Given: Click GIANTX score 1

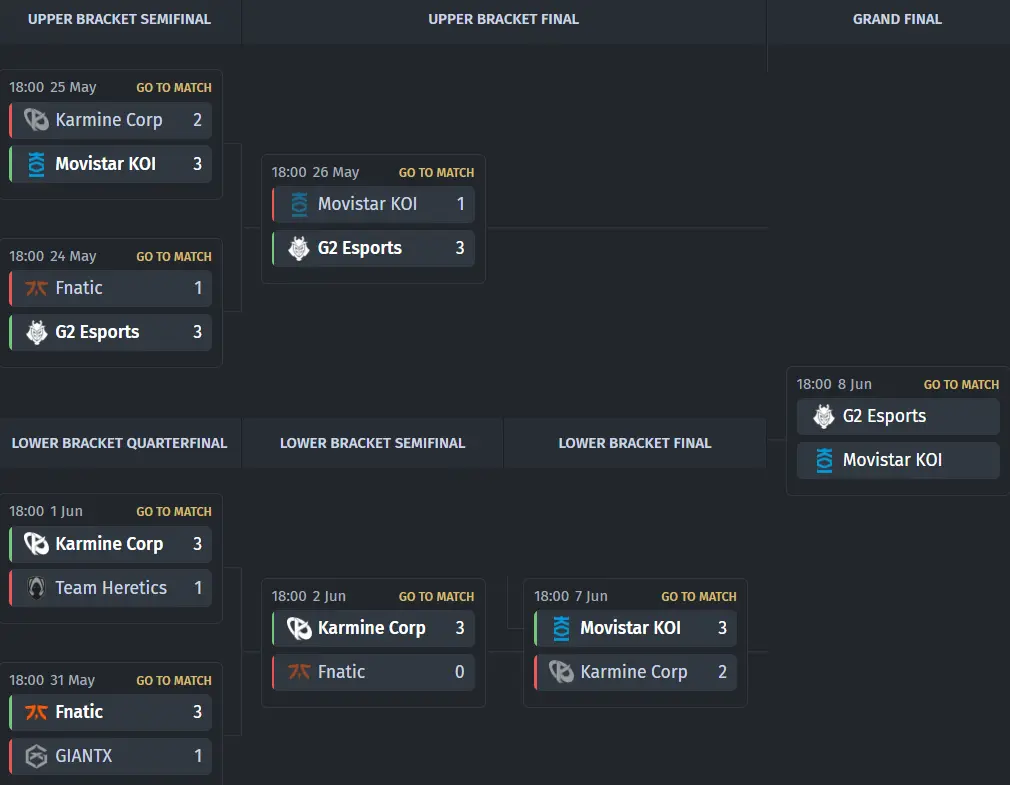Looking at the screenshot, I should click(x=198, y=756).
